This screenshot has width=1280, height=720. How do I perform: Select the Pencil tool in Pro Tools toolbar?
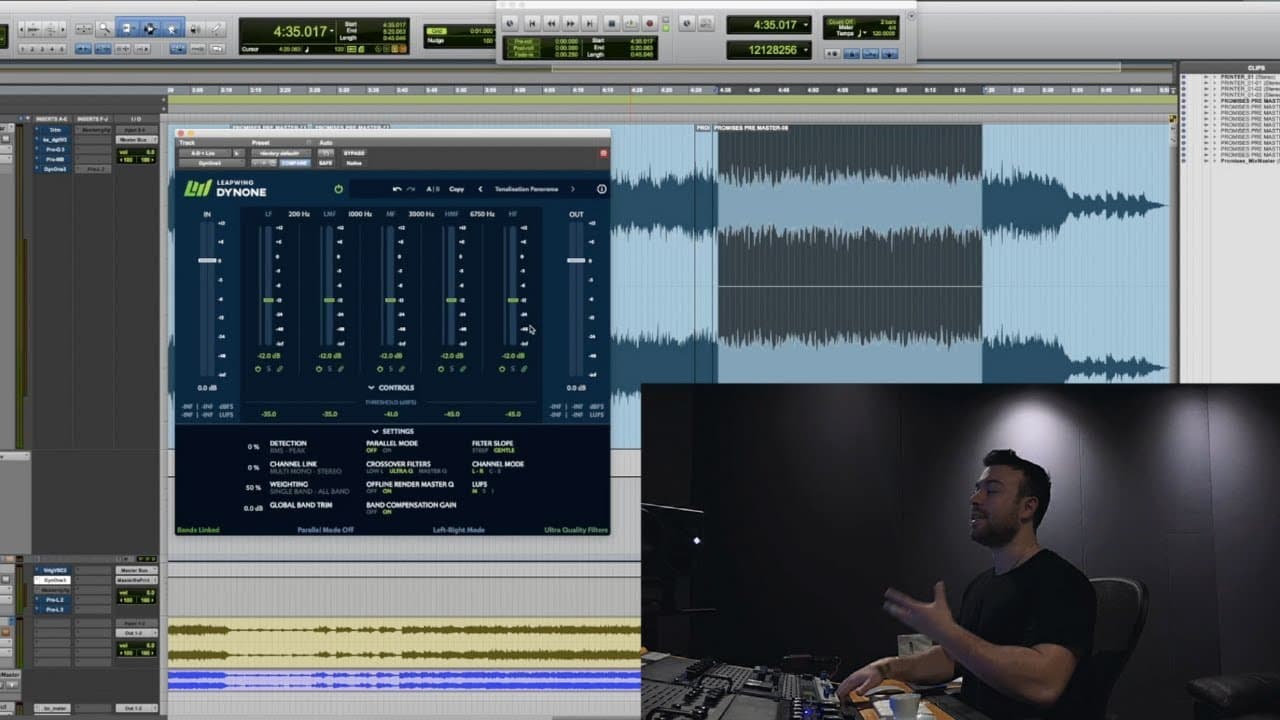215,29
